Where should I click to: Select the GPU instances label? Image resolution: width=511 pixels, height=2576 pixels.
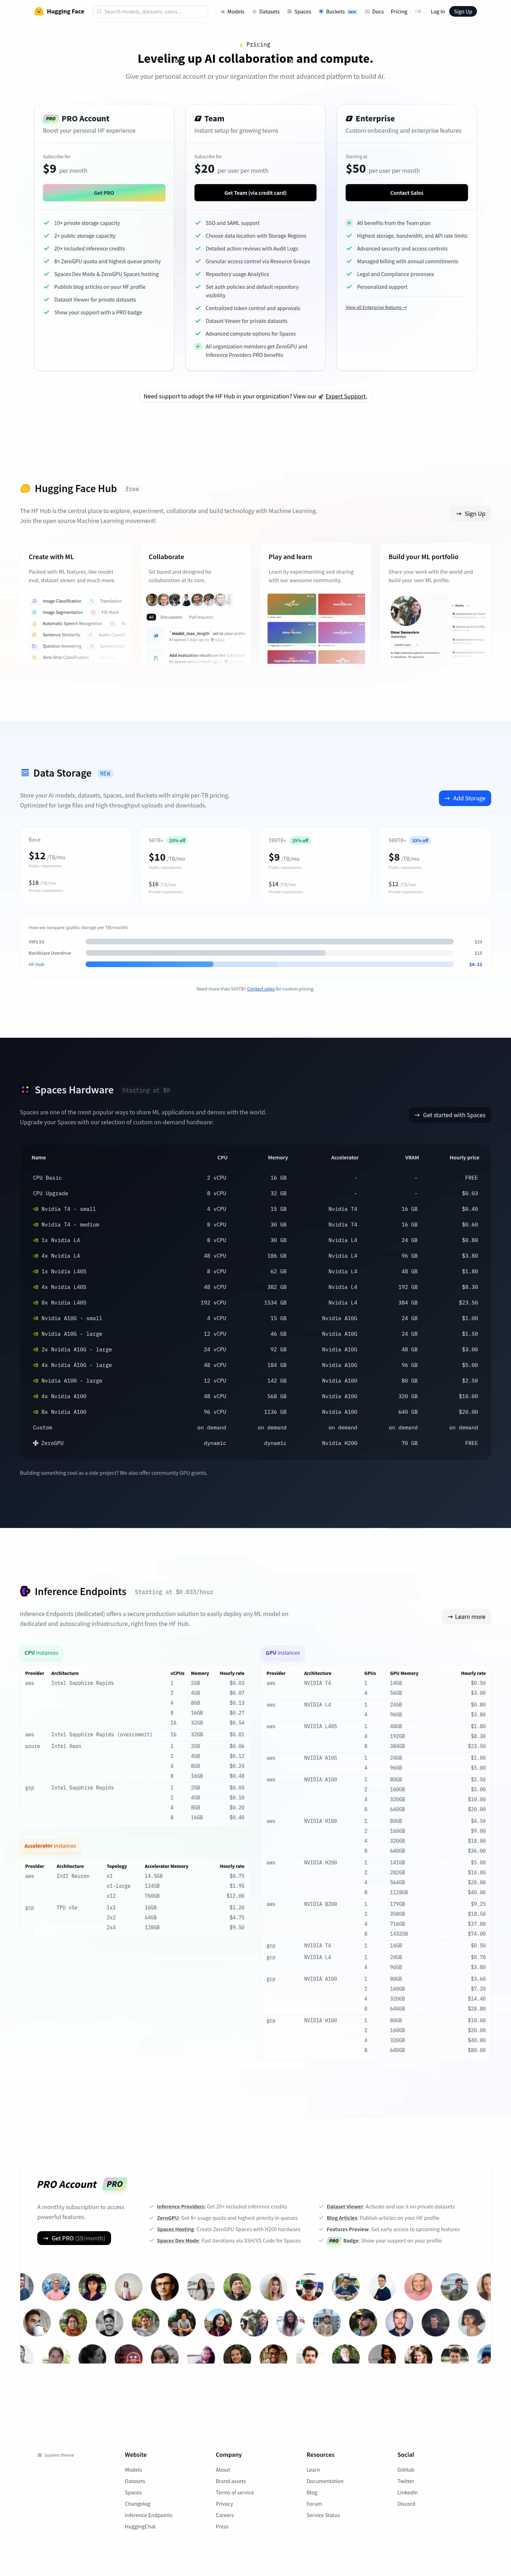283,1653
